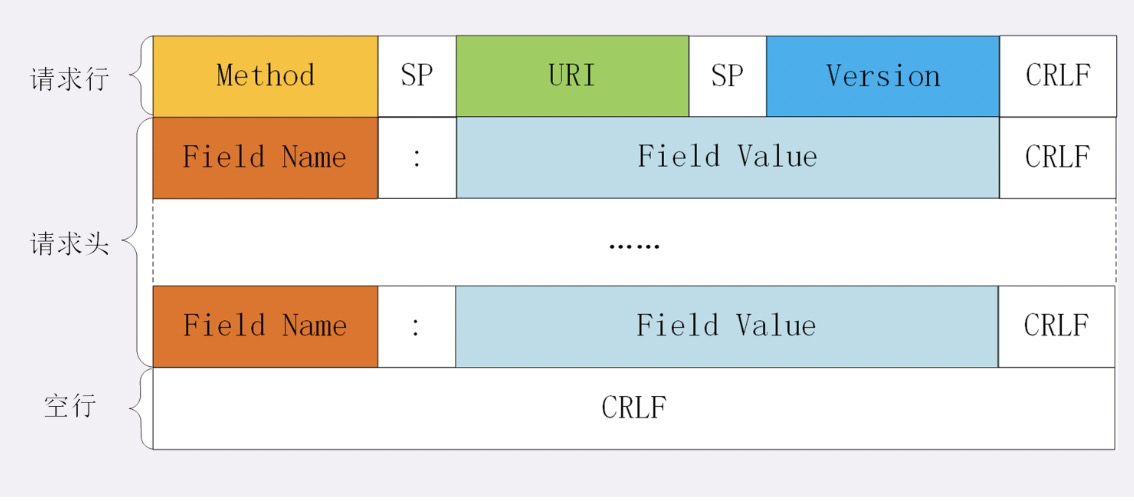The image size is (1134, 502).
Task: Select the top Field Value block
Action: pos(727,157)
